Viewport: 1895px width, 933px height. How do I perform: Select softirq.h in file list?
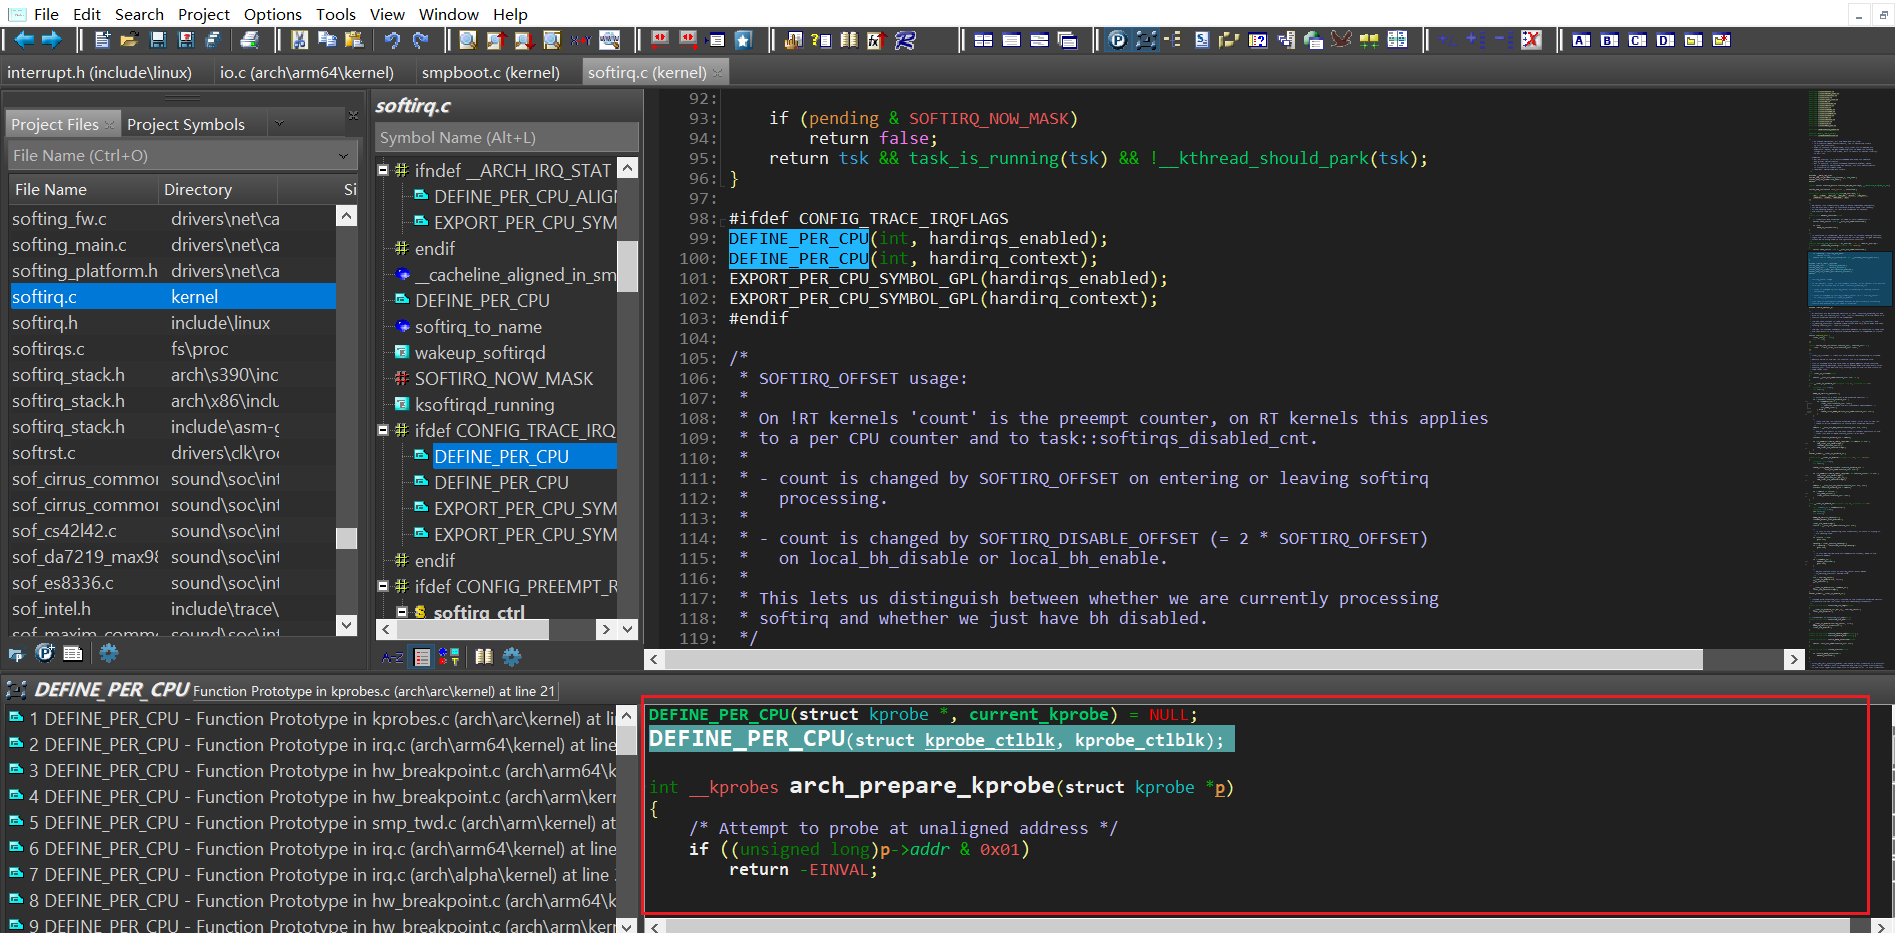[173, 323]
